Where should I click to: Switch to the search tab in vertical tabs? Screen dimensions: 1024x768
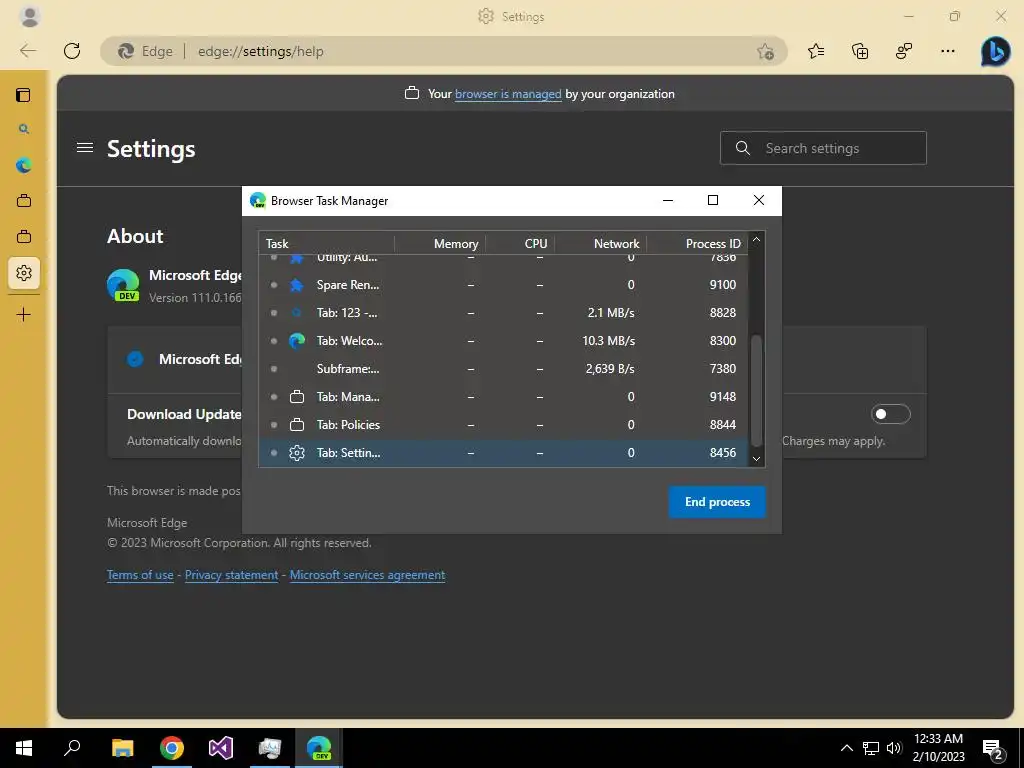tap(24, 129)
